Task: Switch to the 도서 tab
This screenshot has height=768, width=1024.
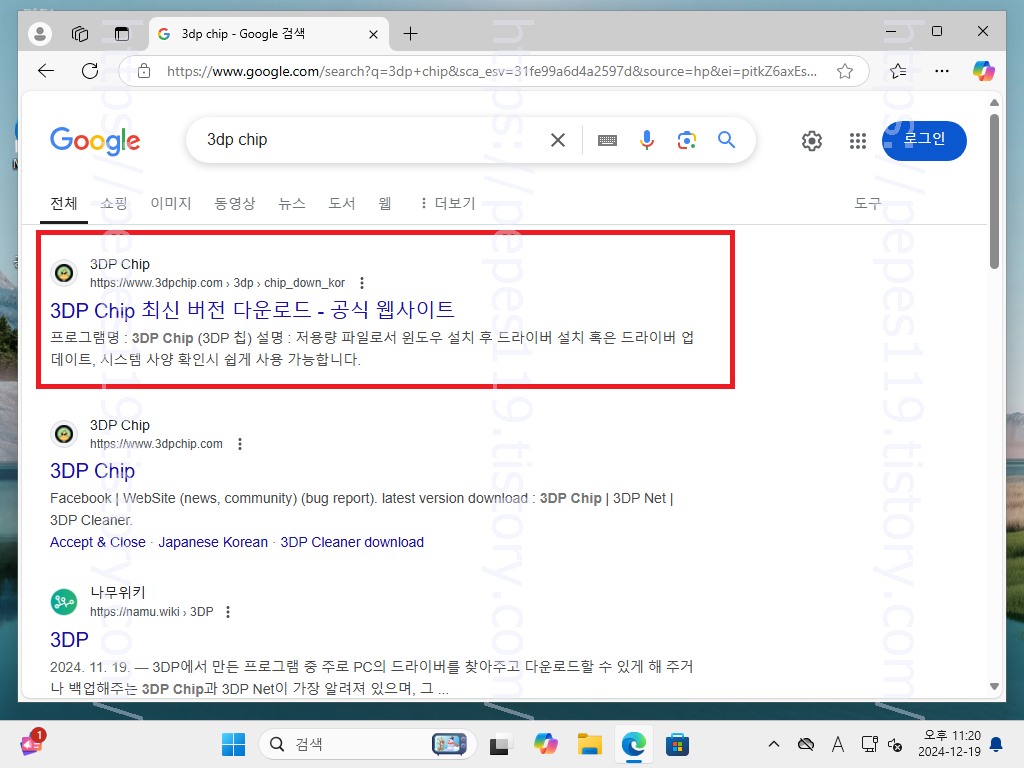Action: click(x=342, y=203)
